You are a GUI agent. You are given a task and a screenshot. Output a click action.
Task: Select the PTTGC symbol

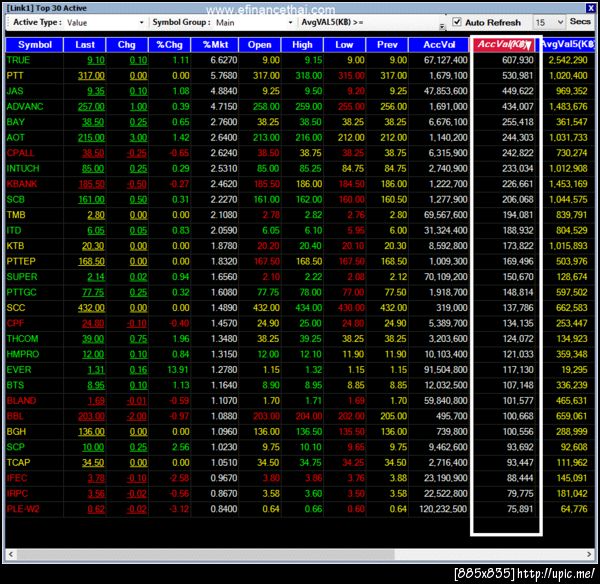pos(21,292)
